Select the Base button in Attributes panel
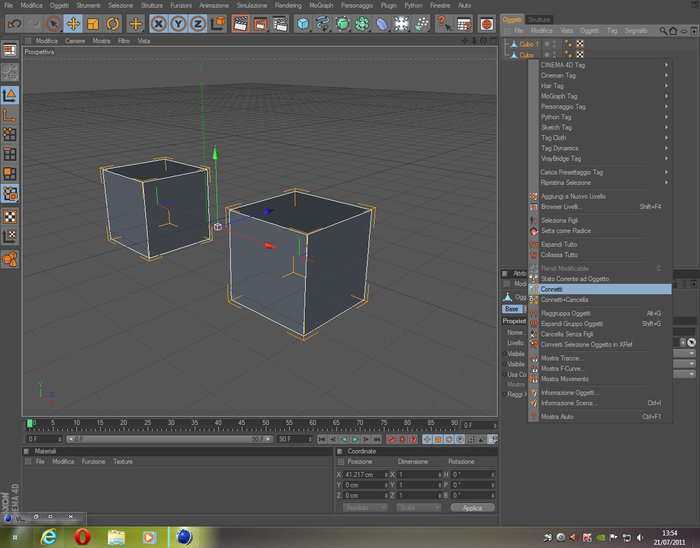 pyautogui.click(x=512, y=309)
